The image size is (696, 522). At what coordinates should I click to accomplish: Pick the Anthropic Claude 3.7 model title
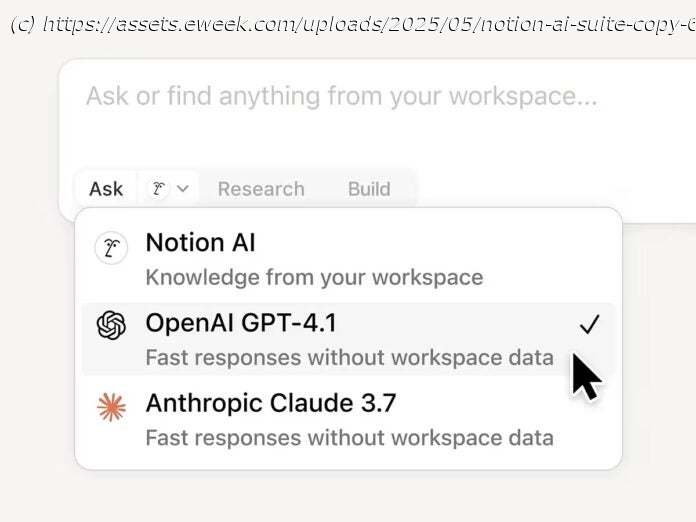[x=271, y=403]
